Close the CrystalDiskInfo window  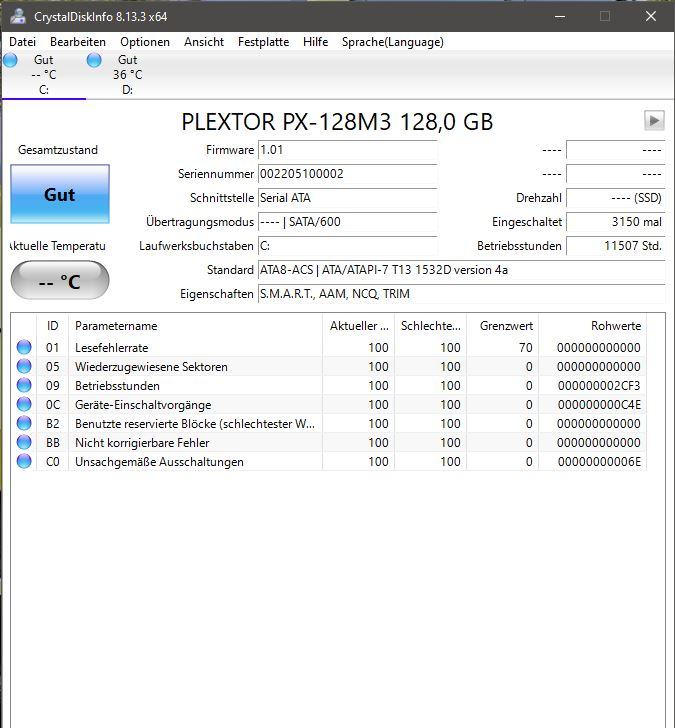(651, 16)
